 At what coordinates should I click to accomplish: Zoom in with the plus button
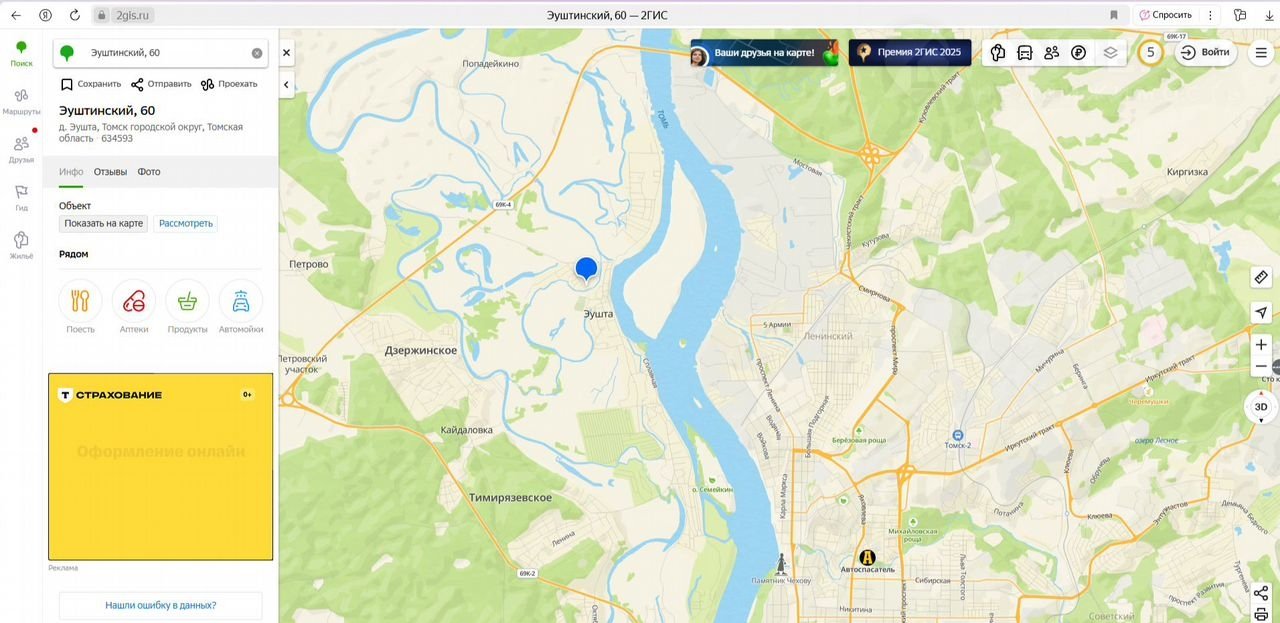click(x=1261, y=345)
